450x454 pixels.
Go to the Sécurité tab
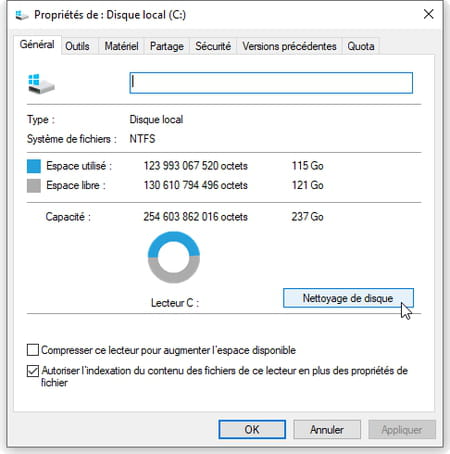[x=213, y=46]
